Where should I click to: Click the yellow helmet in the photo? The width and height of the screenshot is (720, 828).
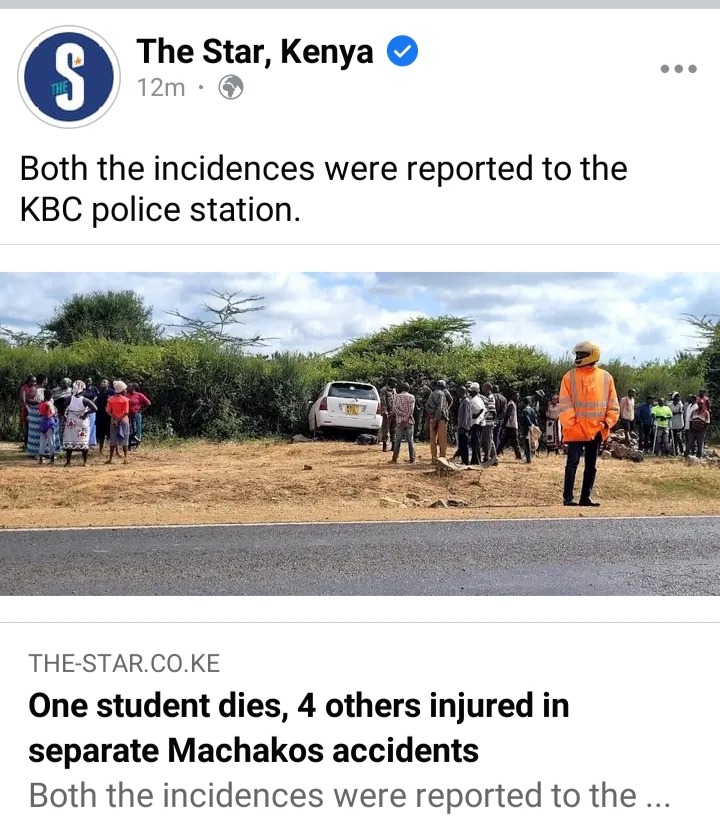[586, 353]
